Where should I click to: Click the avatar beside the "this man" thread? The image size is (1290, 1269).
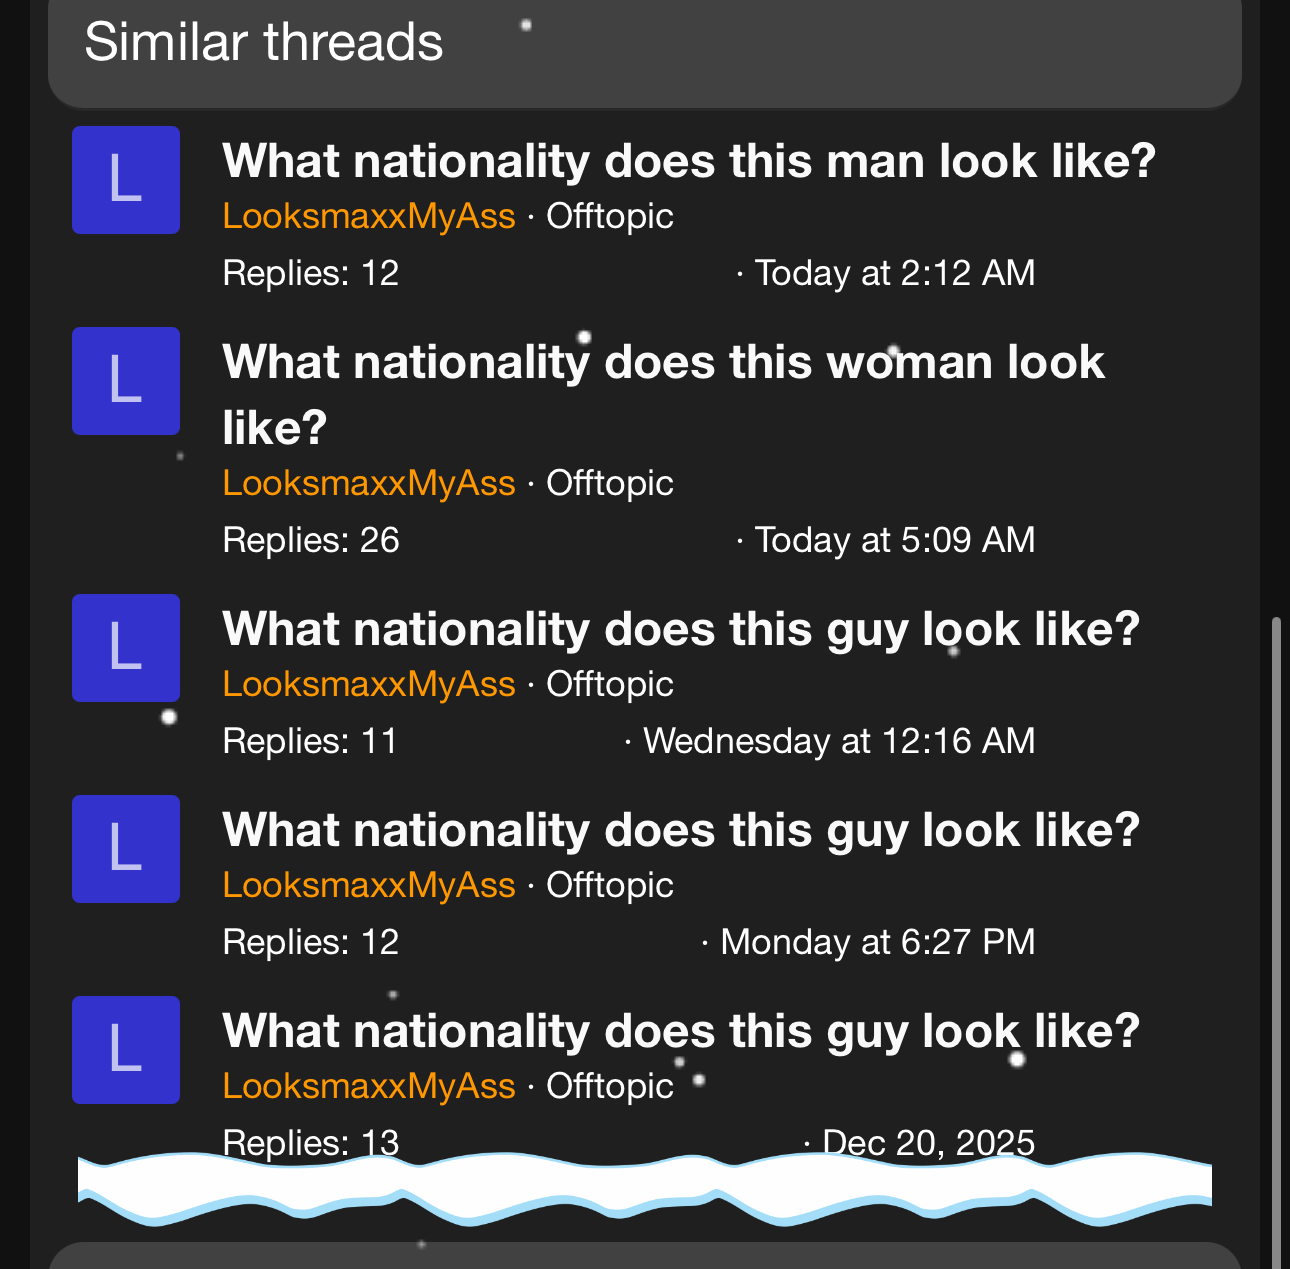pyautogui.click(x=126, y=180)
